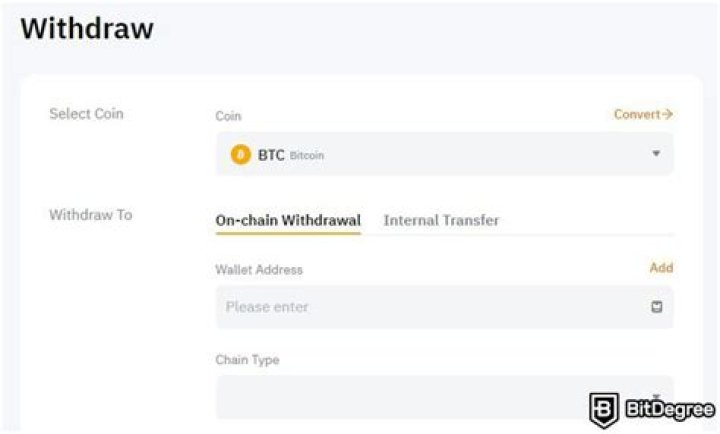Open the address book icon in Wallet Address
The width and height of the screenshot is (720, 434).
coord(657,307)
